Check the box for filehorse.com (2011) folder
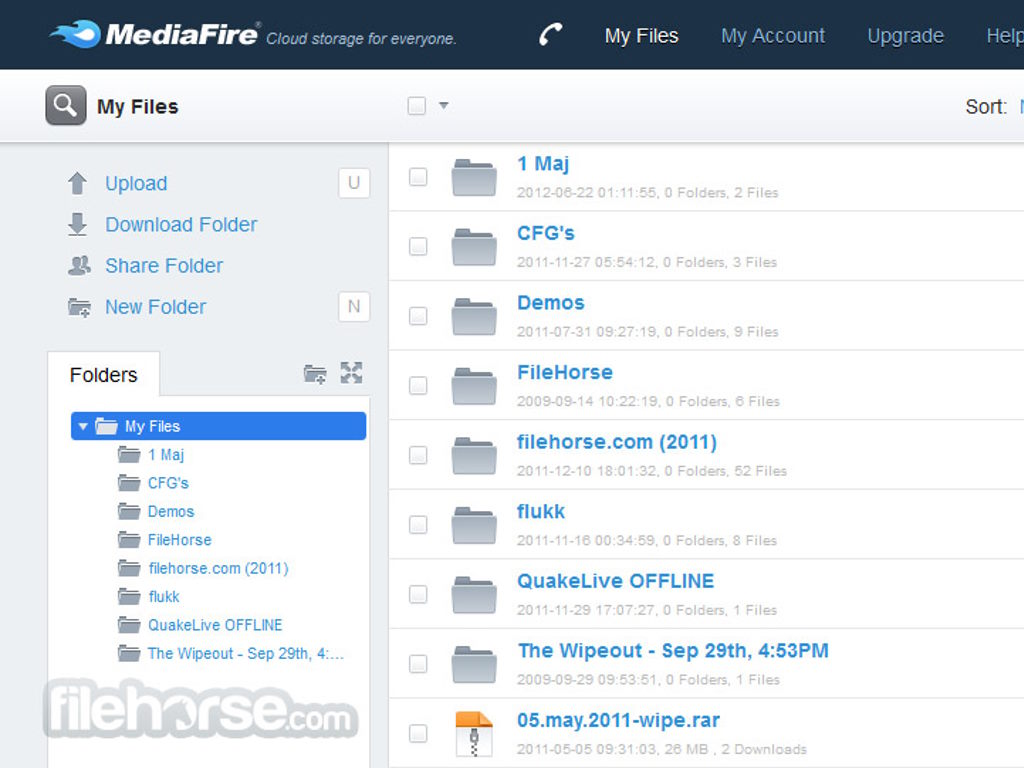Screen dimensions: 1024x768 point(418,455)
